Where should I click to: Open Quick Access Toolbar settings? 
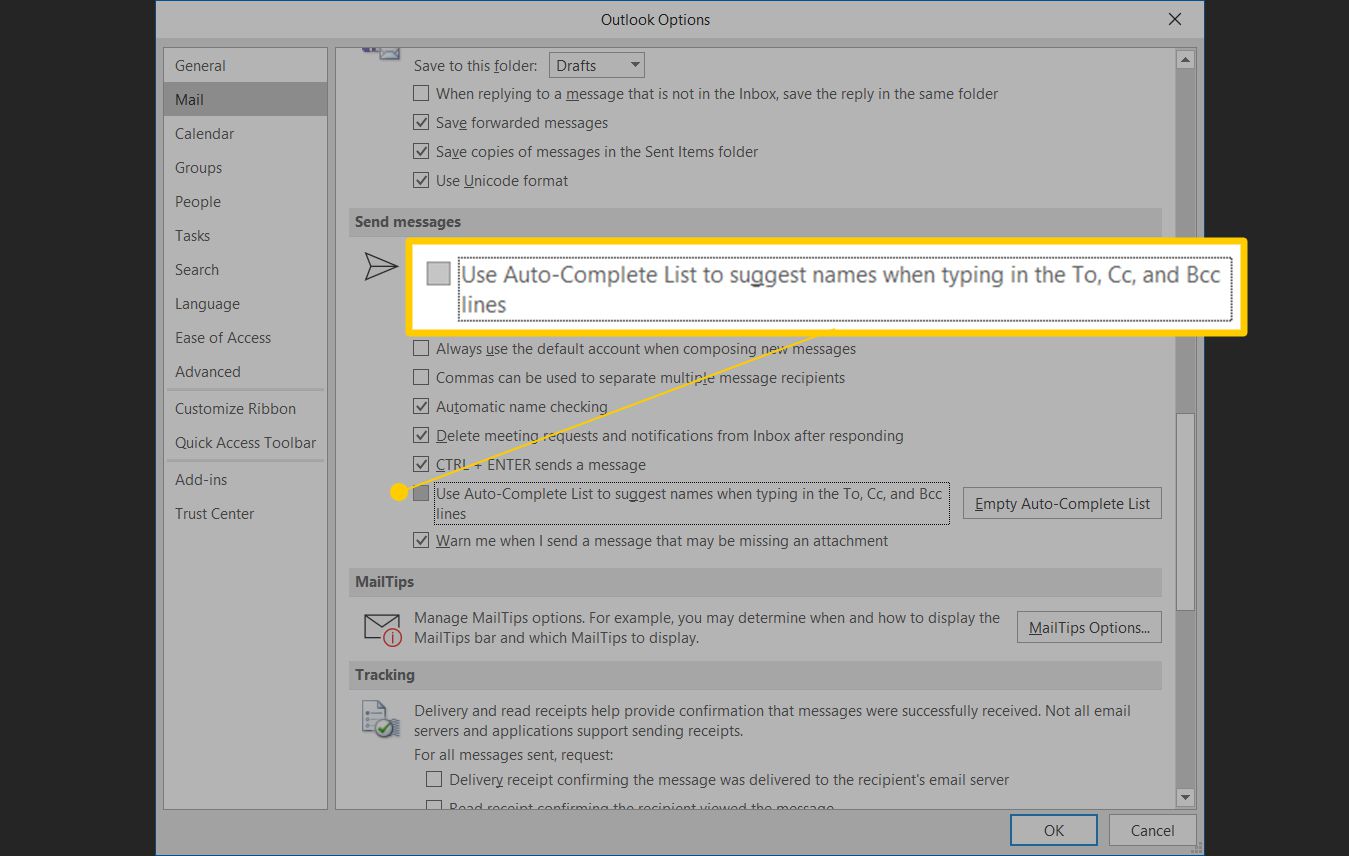point(245,443)
